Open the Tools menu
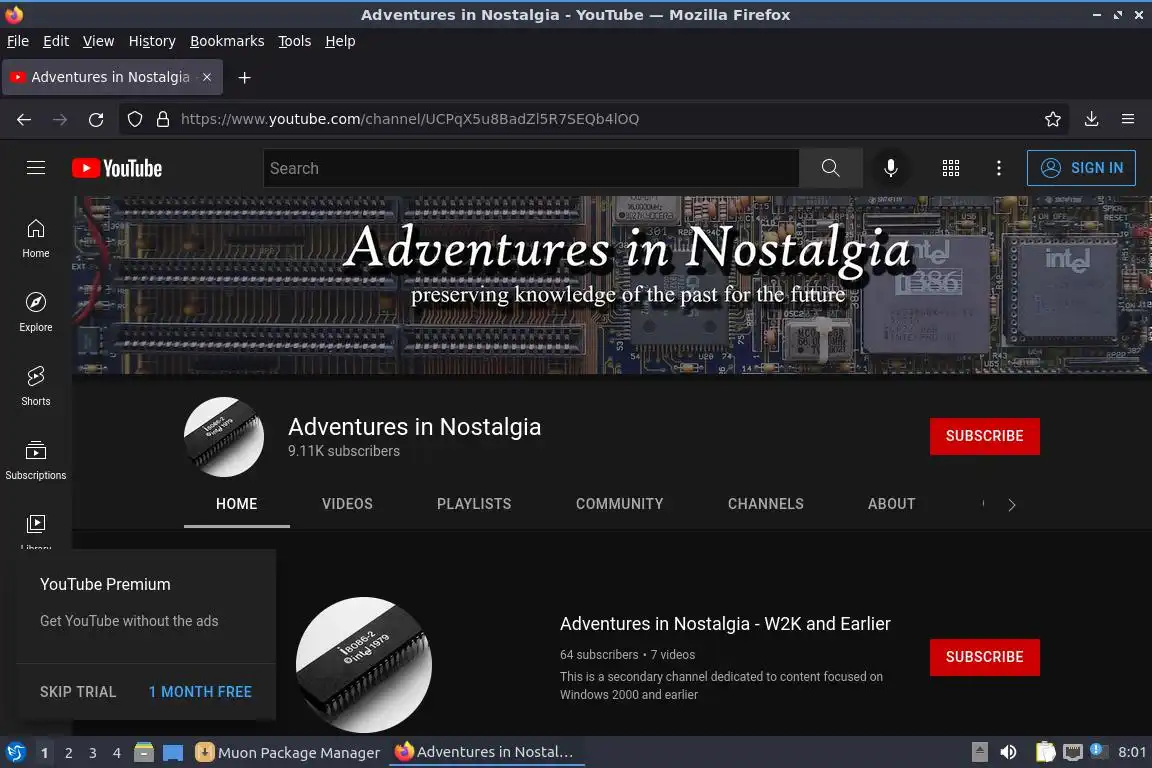1152x768 pixels. pos(295,41)
